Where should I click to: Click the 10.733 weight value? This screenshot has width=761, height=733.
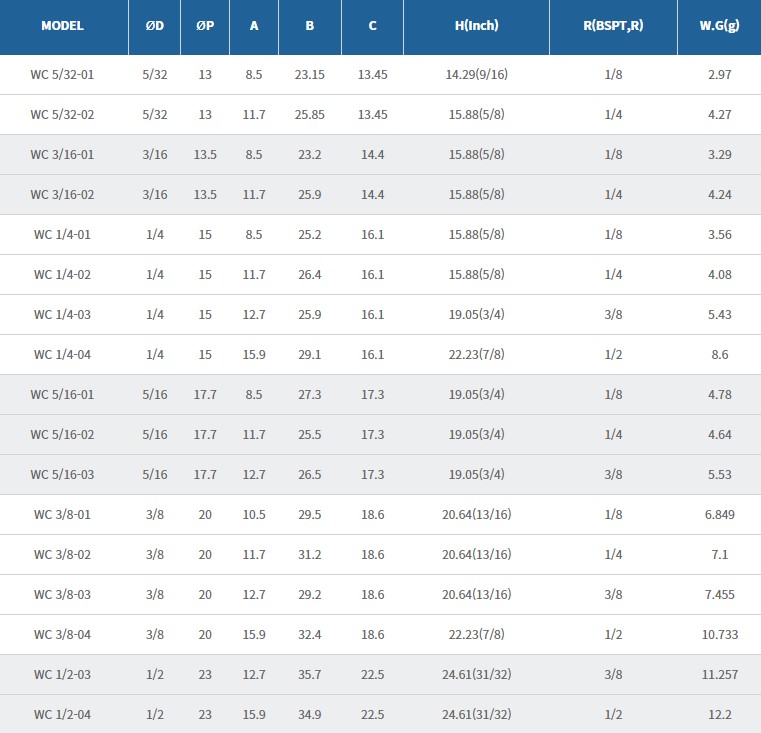click(719, 634)
